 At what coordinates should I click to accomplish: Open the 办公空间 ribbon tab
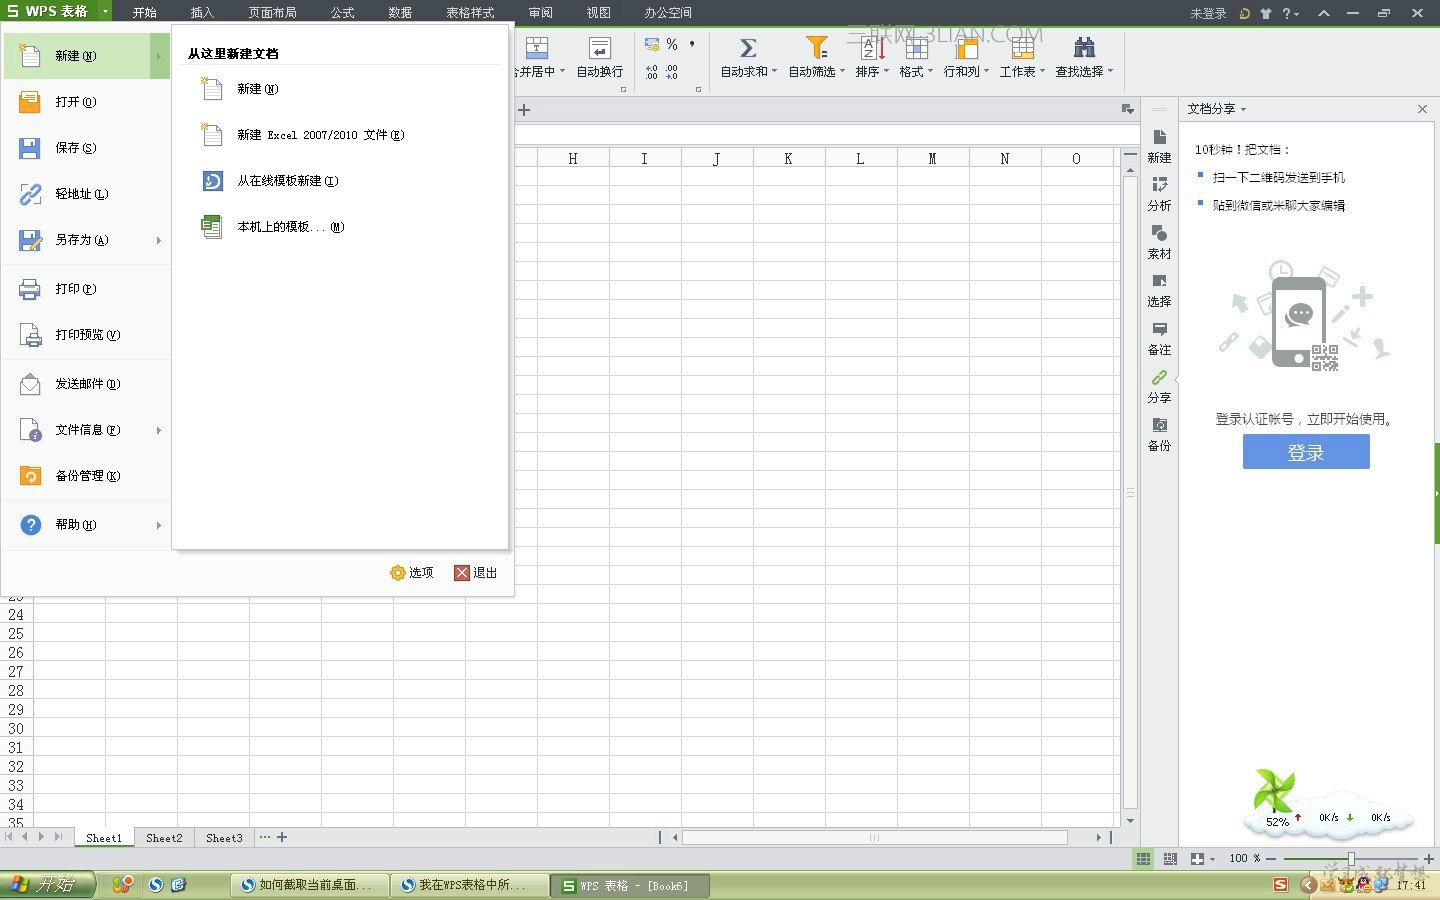tap(668, 13)
